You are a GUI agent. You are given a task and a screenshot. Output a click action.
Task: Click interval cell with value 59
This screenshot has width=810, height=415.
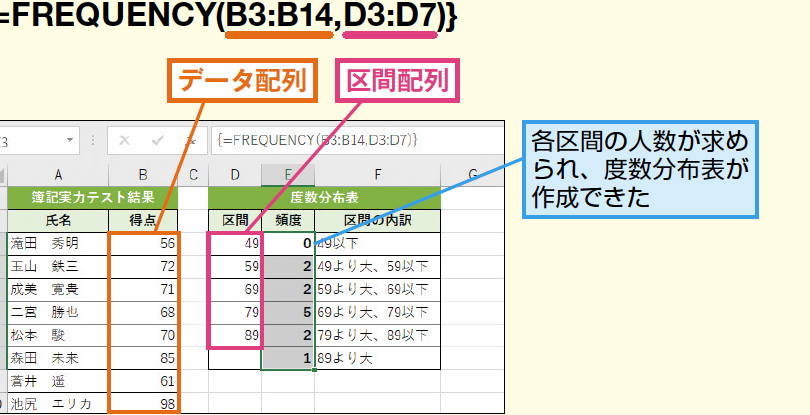click(x=235, y=267)
